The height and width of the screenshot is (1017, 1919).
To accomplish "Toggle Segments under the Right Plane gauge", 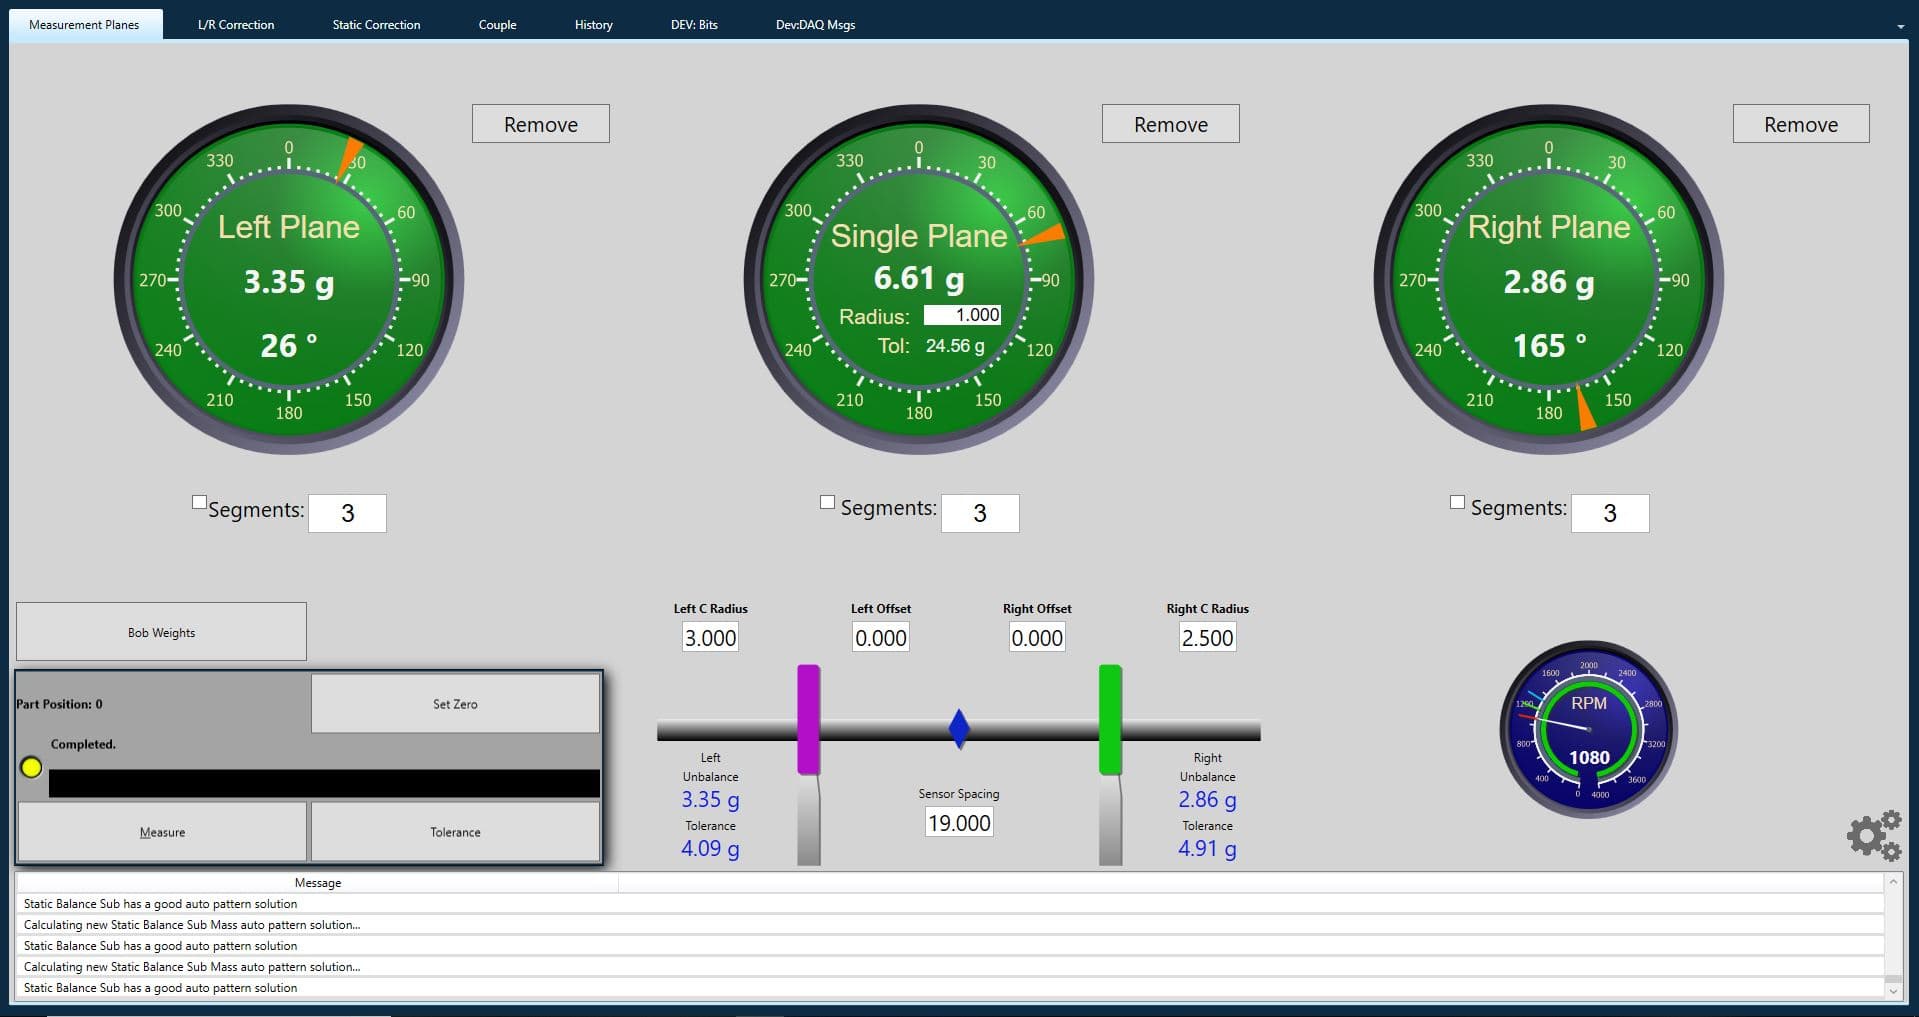I will [1457, 501].
